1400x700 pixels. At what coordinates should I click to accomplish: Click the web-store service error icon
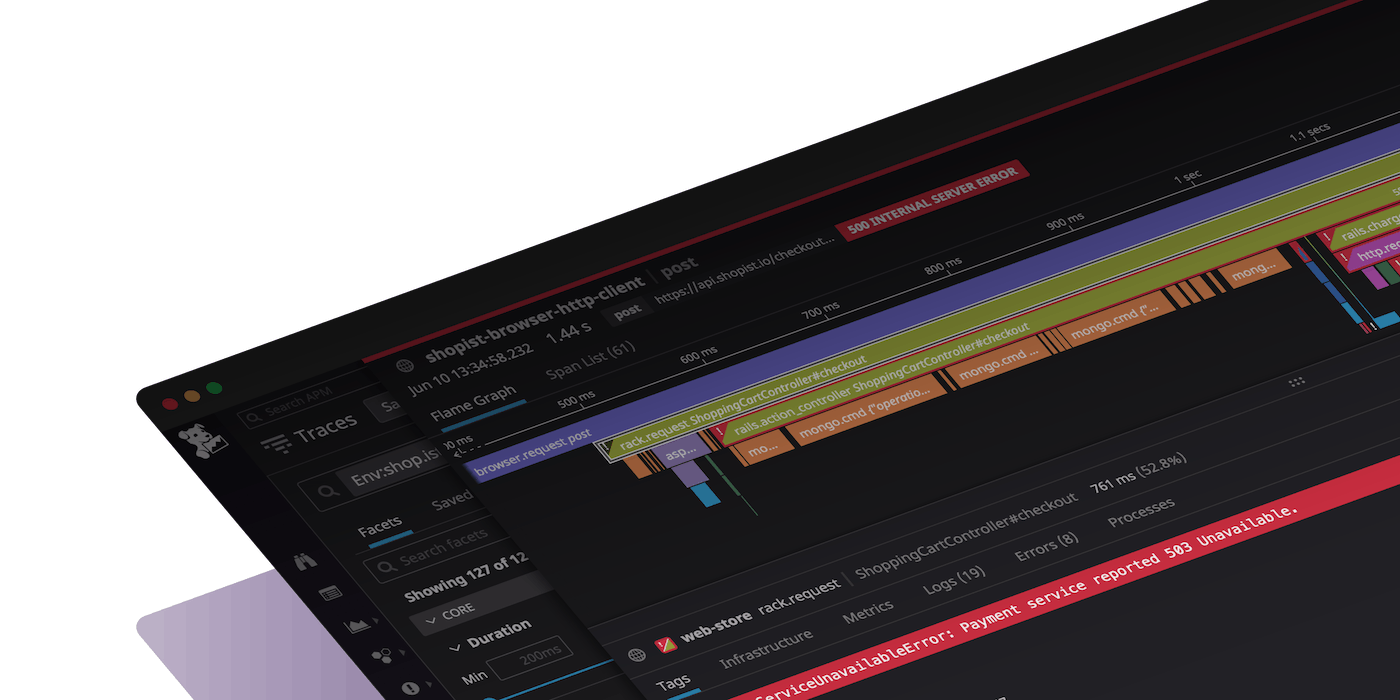tap(664, 643)
